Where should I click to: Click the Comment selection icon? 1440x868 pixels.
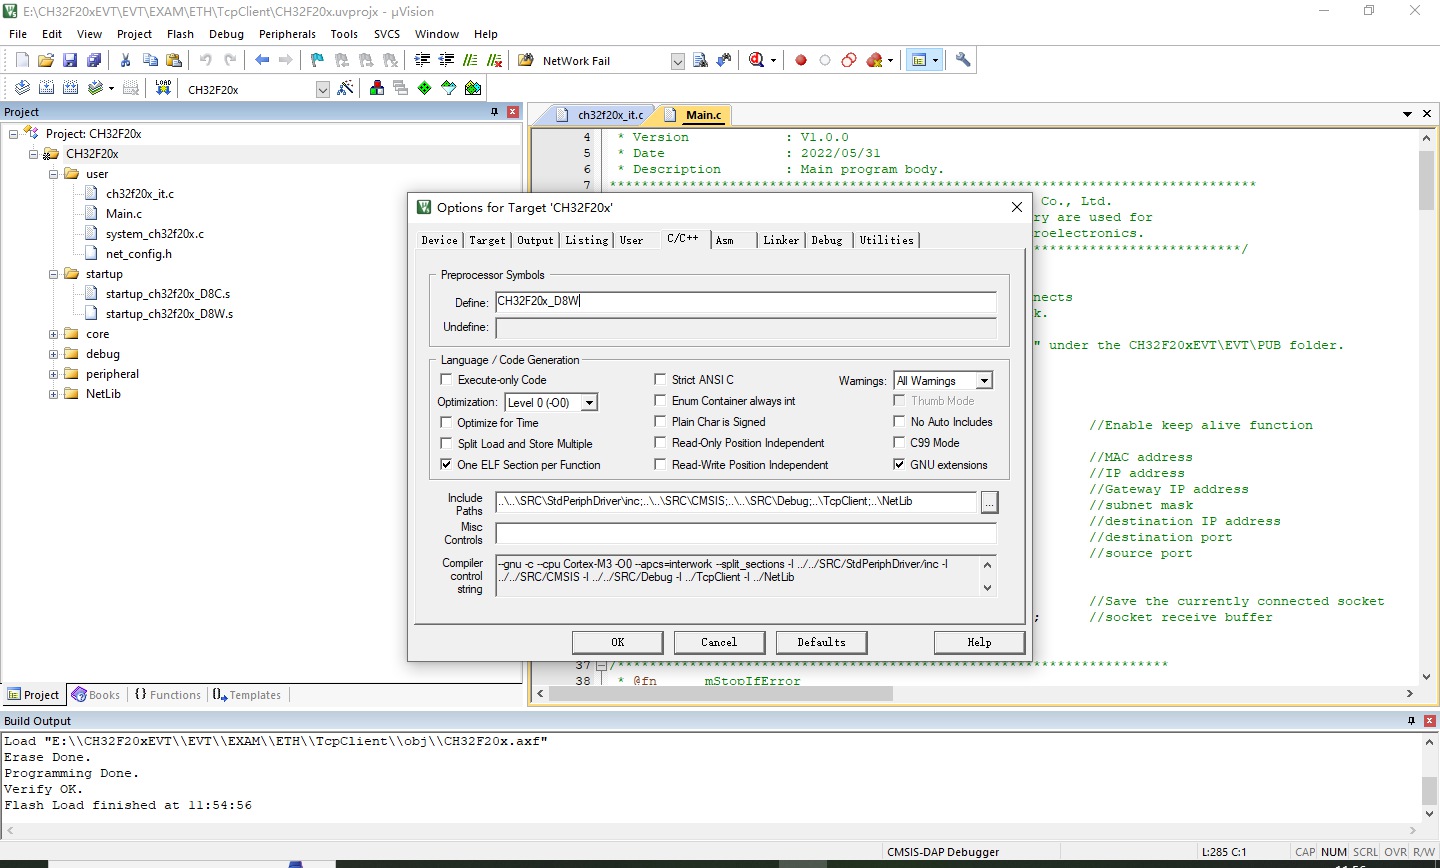(470, 60)
